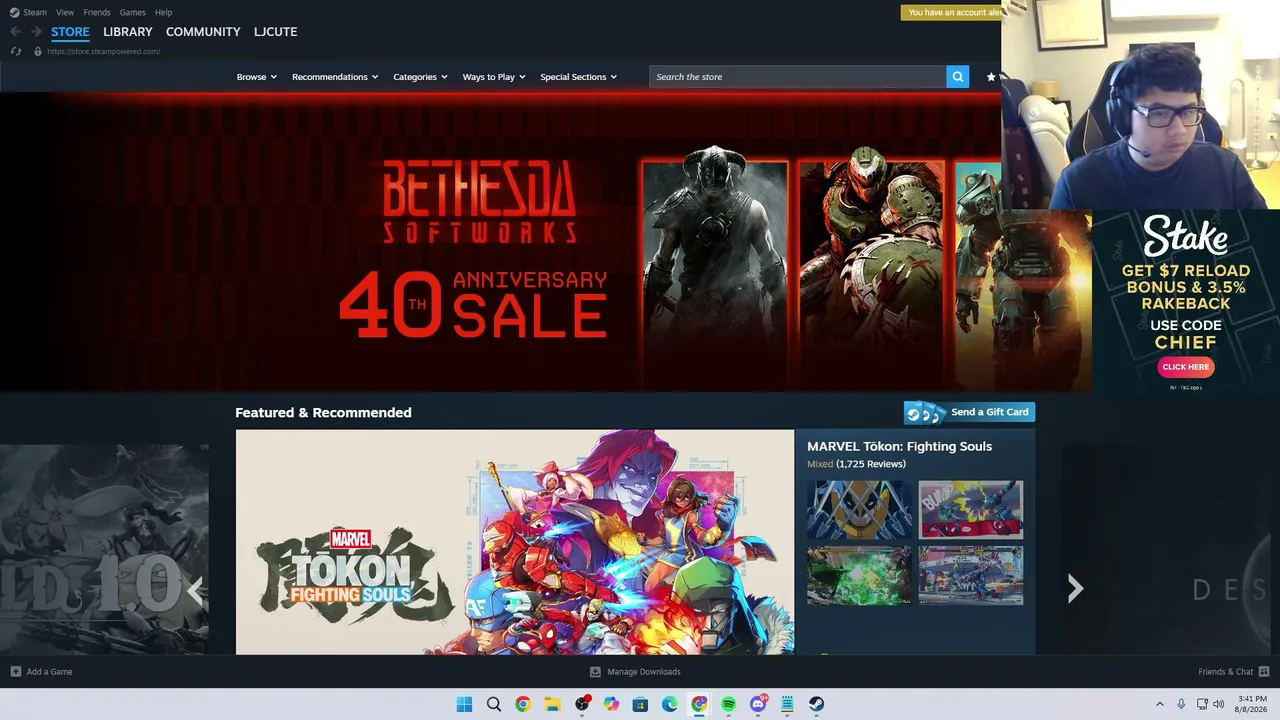Click the store search field
This screenshot has height=720, width=1280.
click(798, 77)
